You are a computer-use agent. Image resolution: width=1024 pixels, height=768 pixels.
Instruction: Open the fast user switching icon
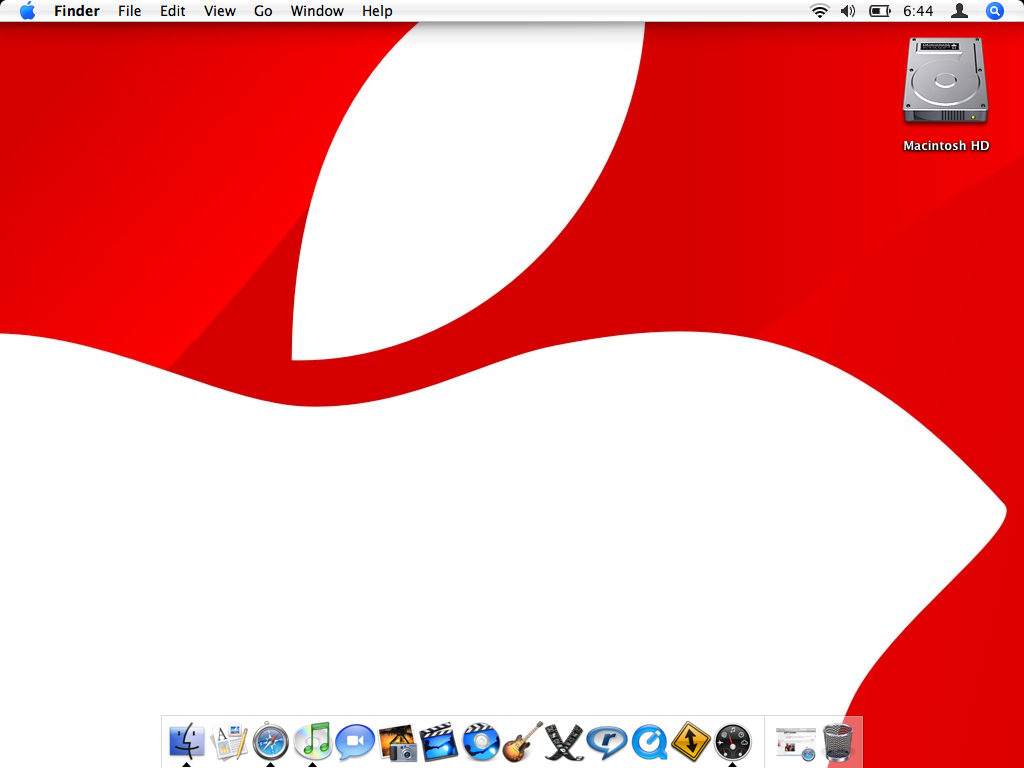pos(959,10)
